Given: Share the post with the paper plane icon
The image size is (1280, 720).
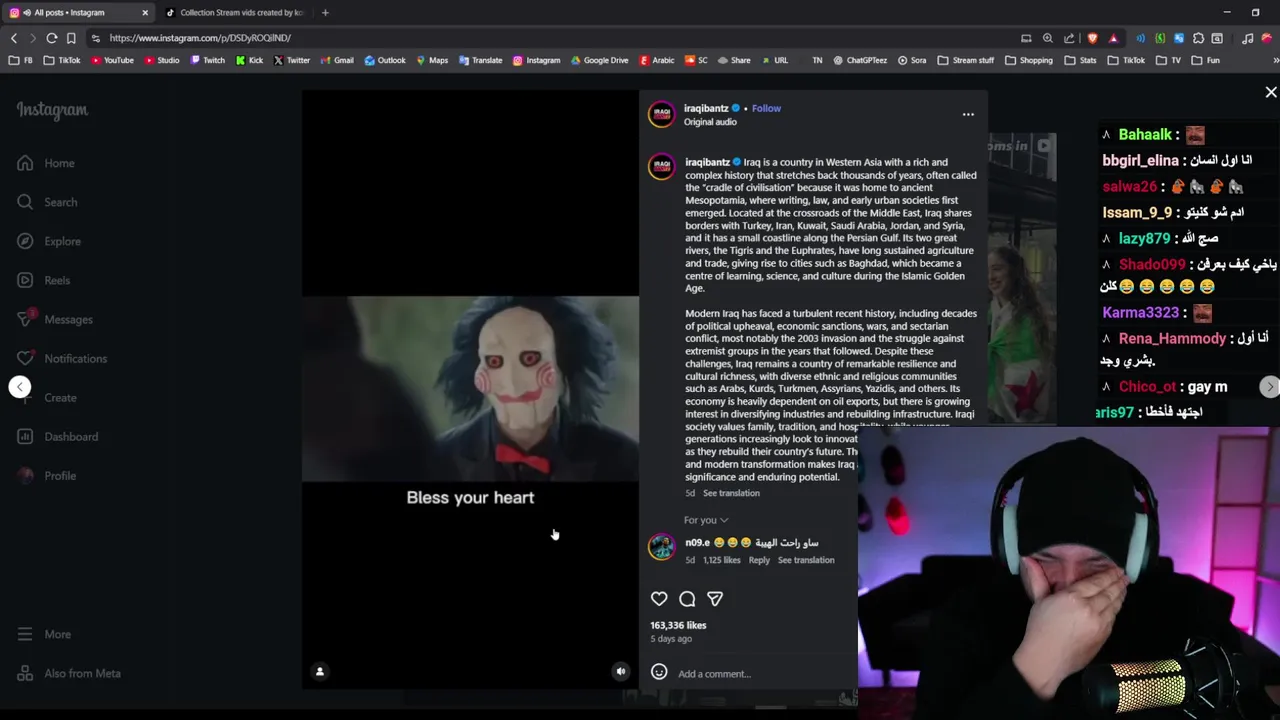Looking at the screenshot, I should [x=715, y=599].
